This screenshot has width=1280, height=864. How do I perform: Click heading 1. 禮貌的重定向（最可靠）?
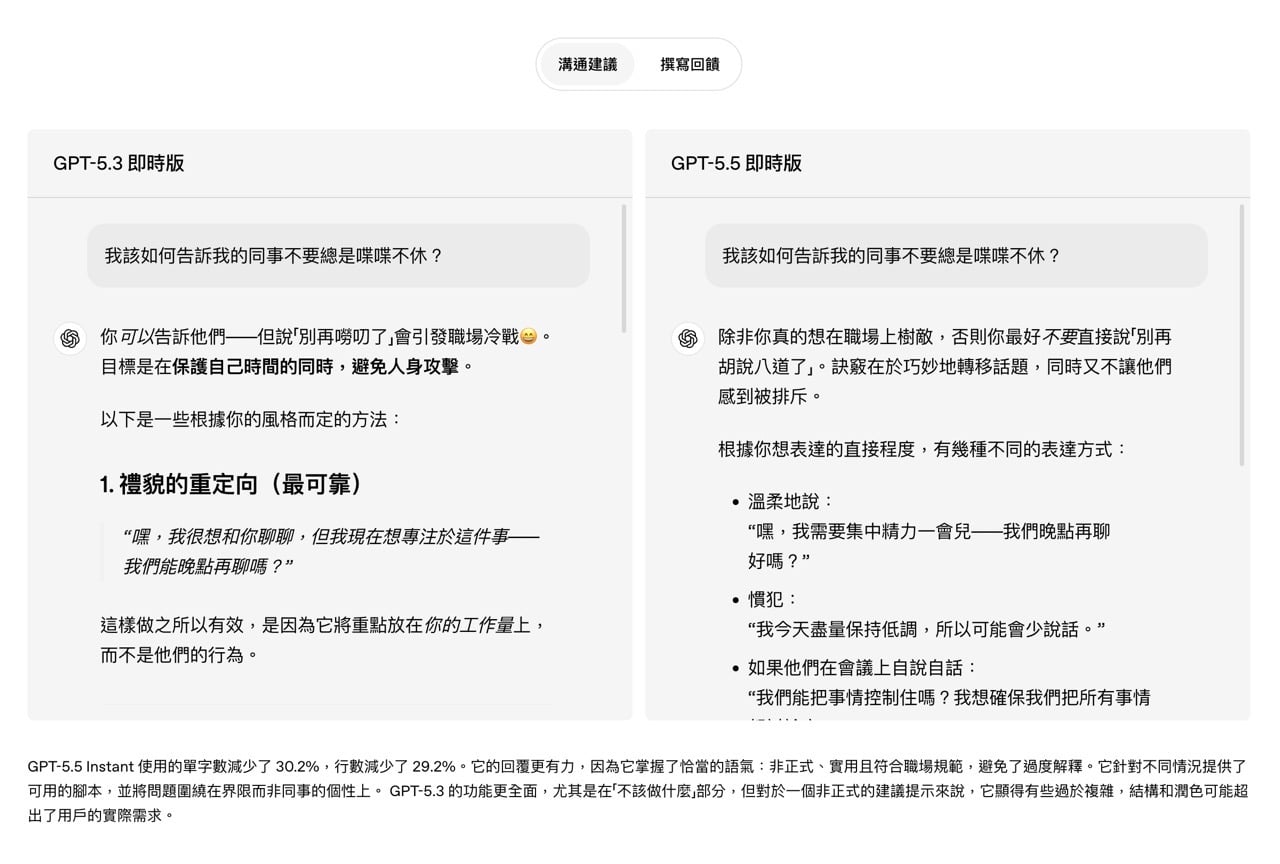click(232, 485)
